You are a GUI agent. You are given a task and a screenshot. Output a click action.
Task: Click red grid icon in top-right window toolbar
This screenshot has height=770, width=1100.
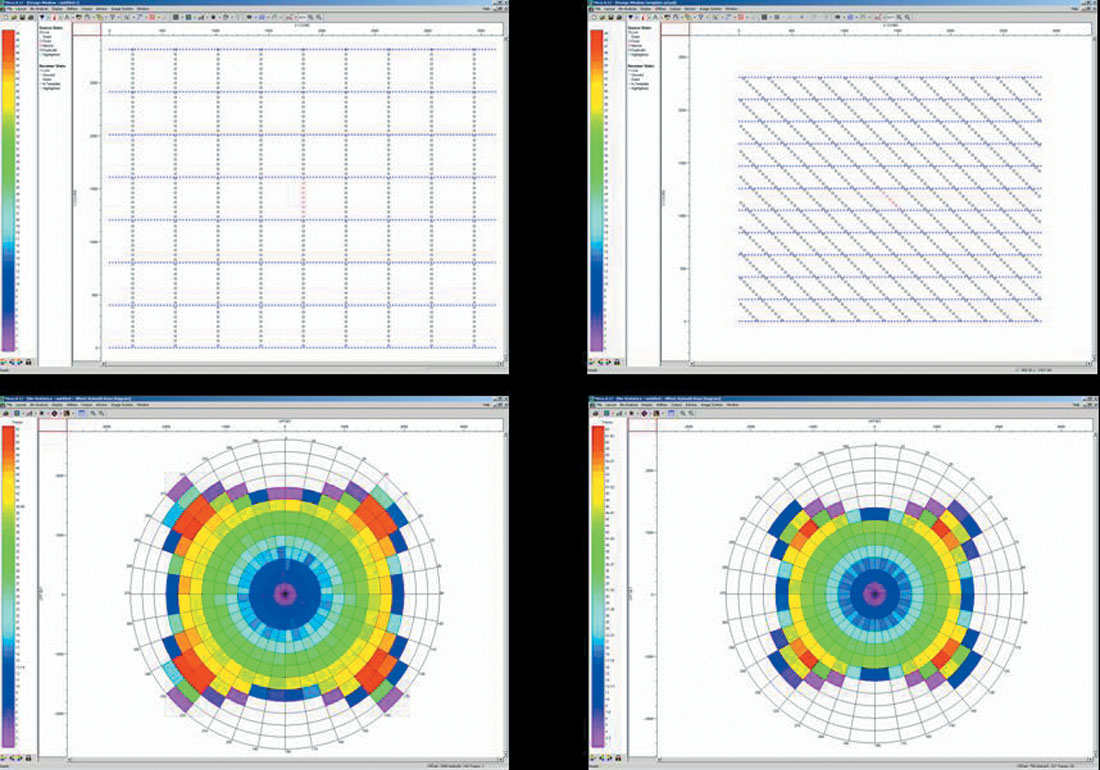click(x=741, y=18)
